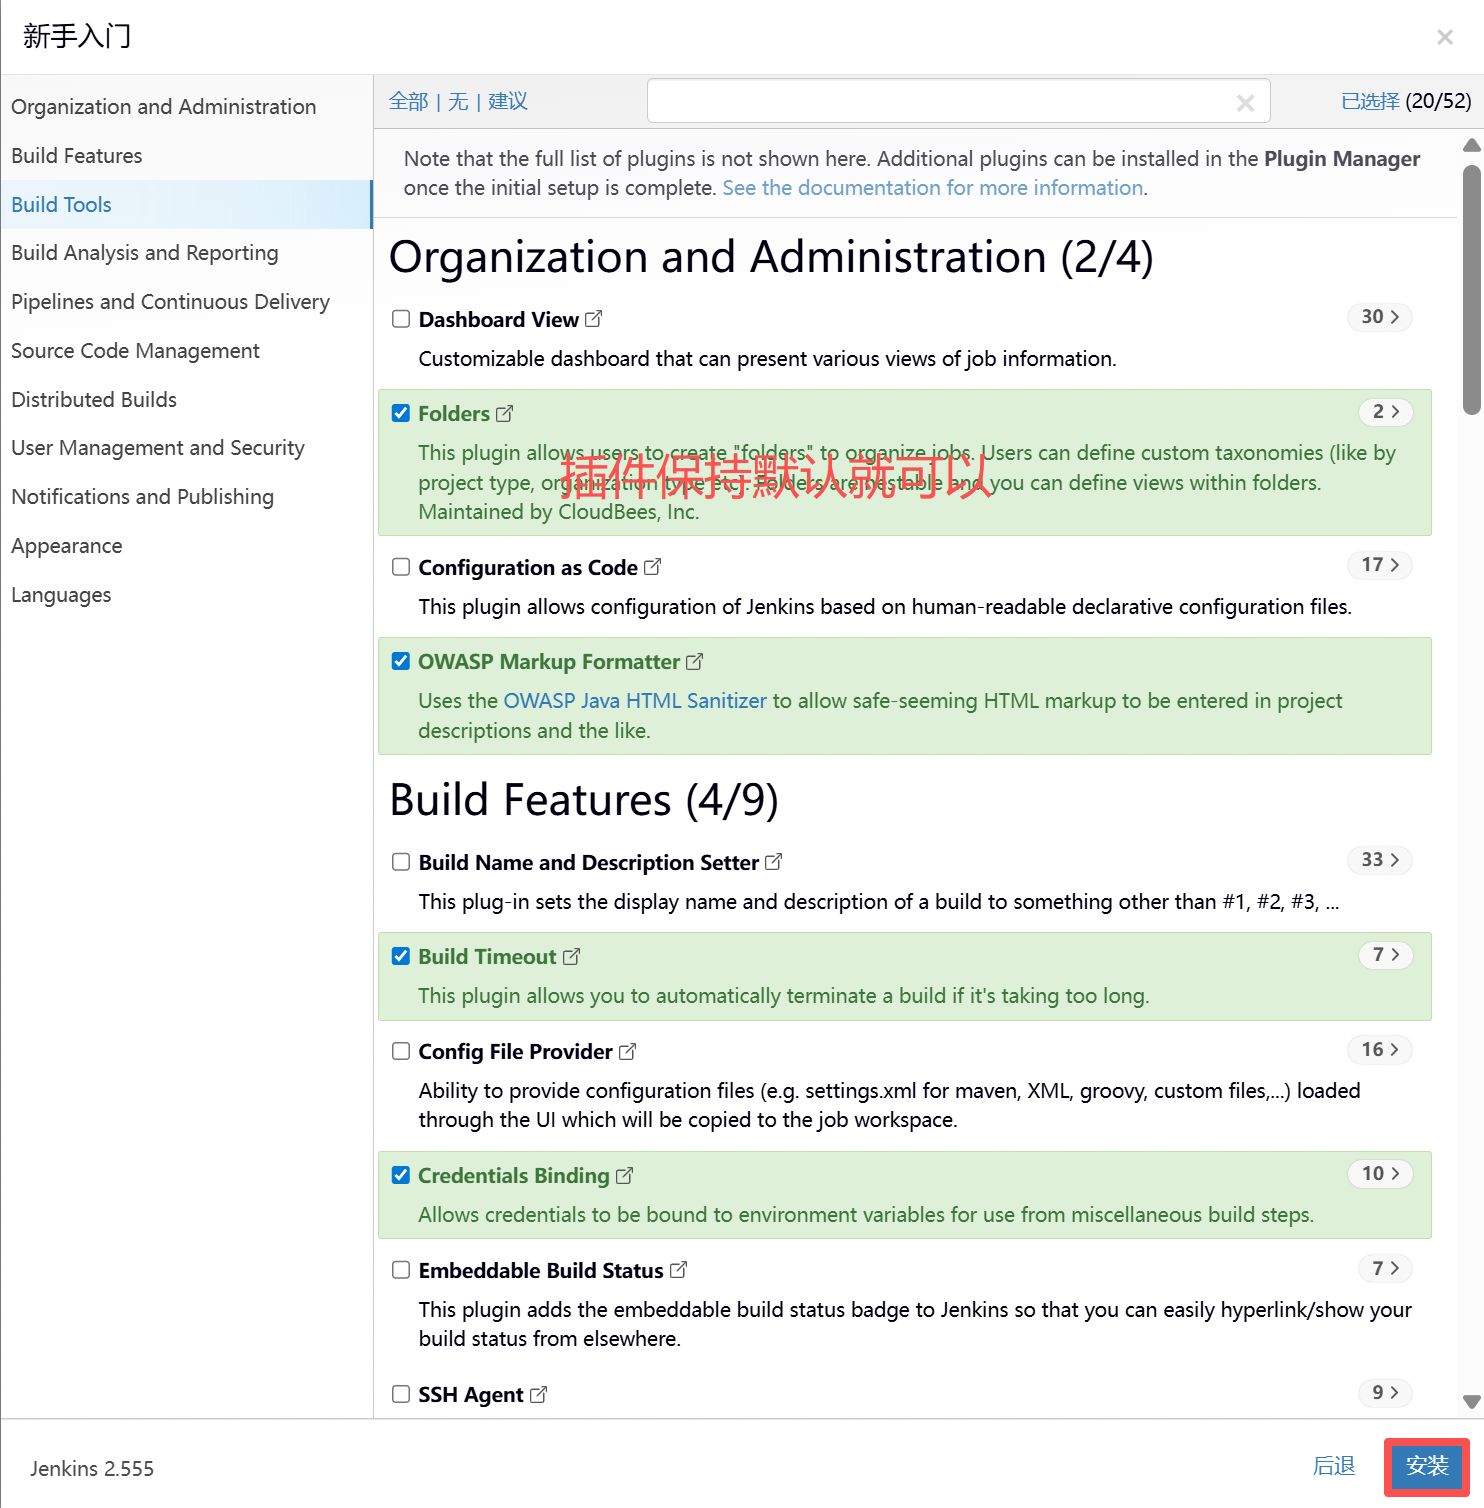
Task: Show selected plugins via 已选择
Action: point(1370,101)
